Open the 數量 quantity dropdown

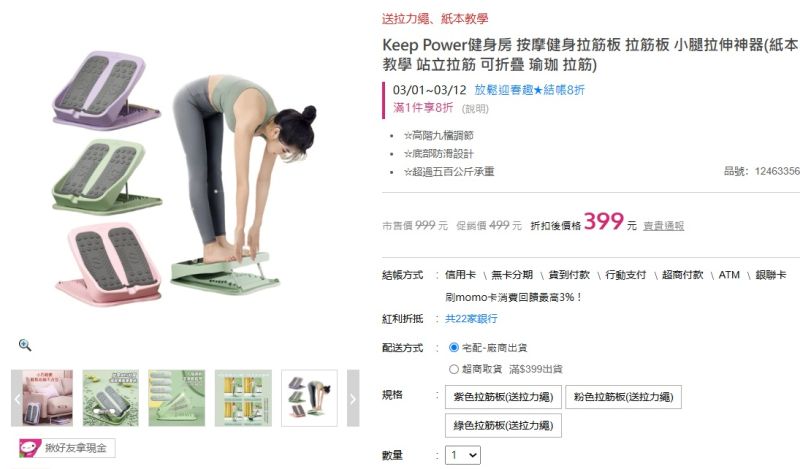(463, 455)
